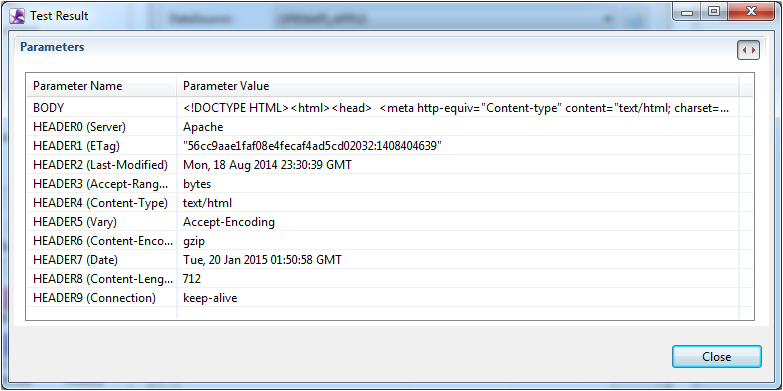Minimize the Test Result window
783x391 pixels.
tap(687, 12)
